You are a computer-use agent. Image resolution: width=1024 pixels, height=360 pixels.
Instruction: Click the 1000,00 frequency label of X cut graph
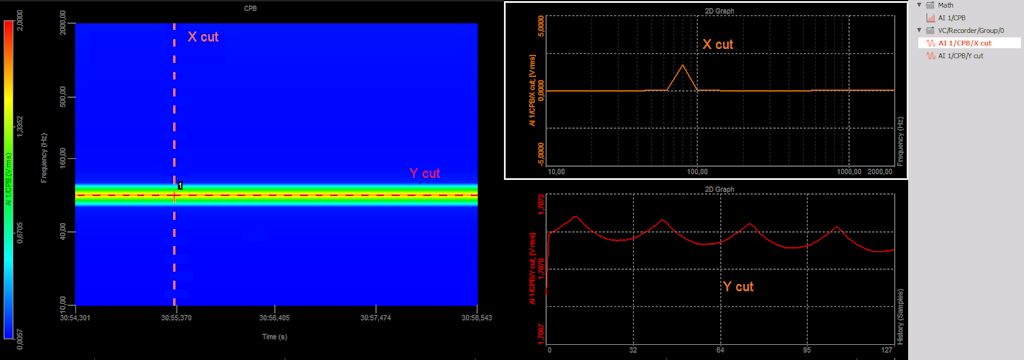pos(849,171)
